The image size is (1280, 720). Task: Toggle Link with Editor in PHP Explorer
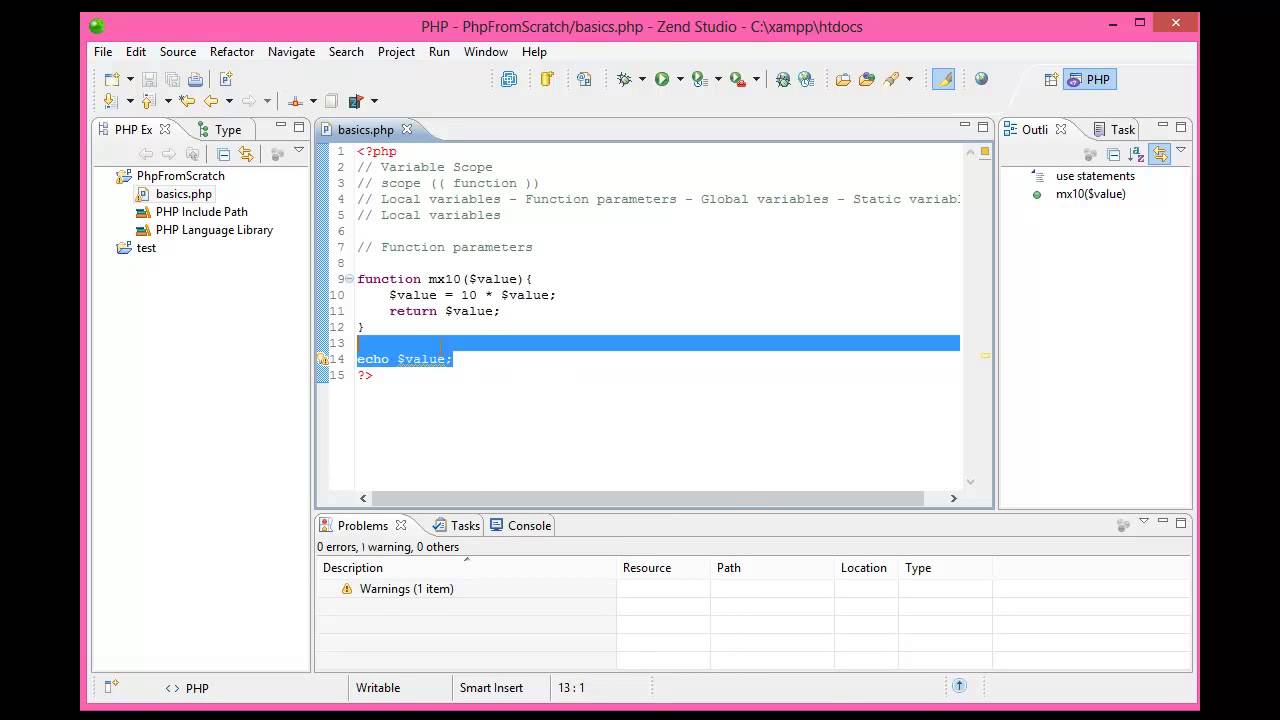(x=246, y=154)
